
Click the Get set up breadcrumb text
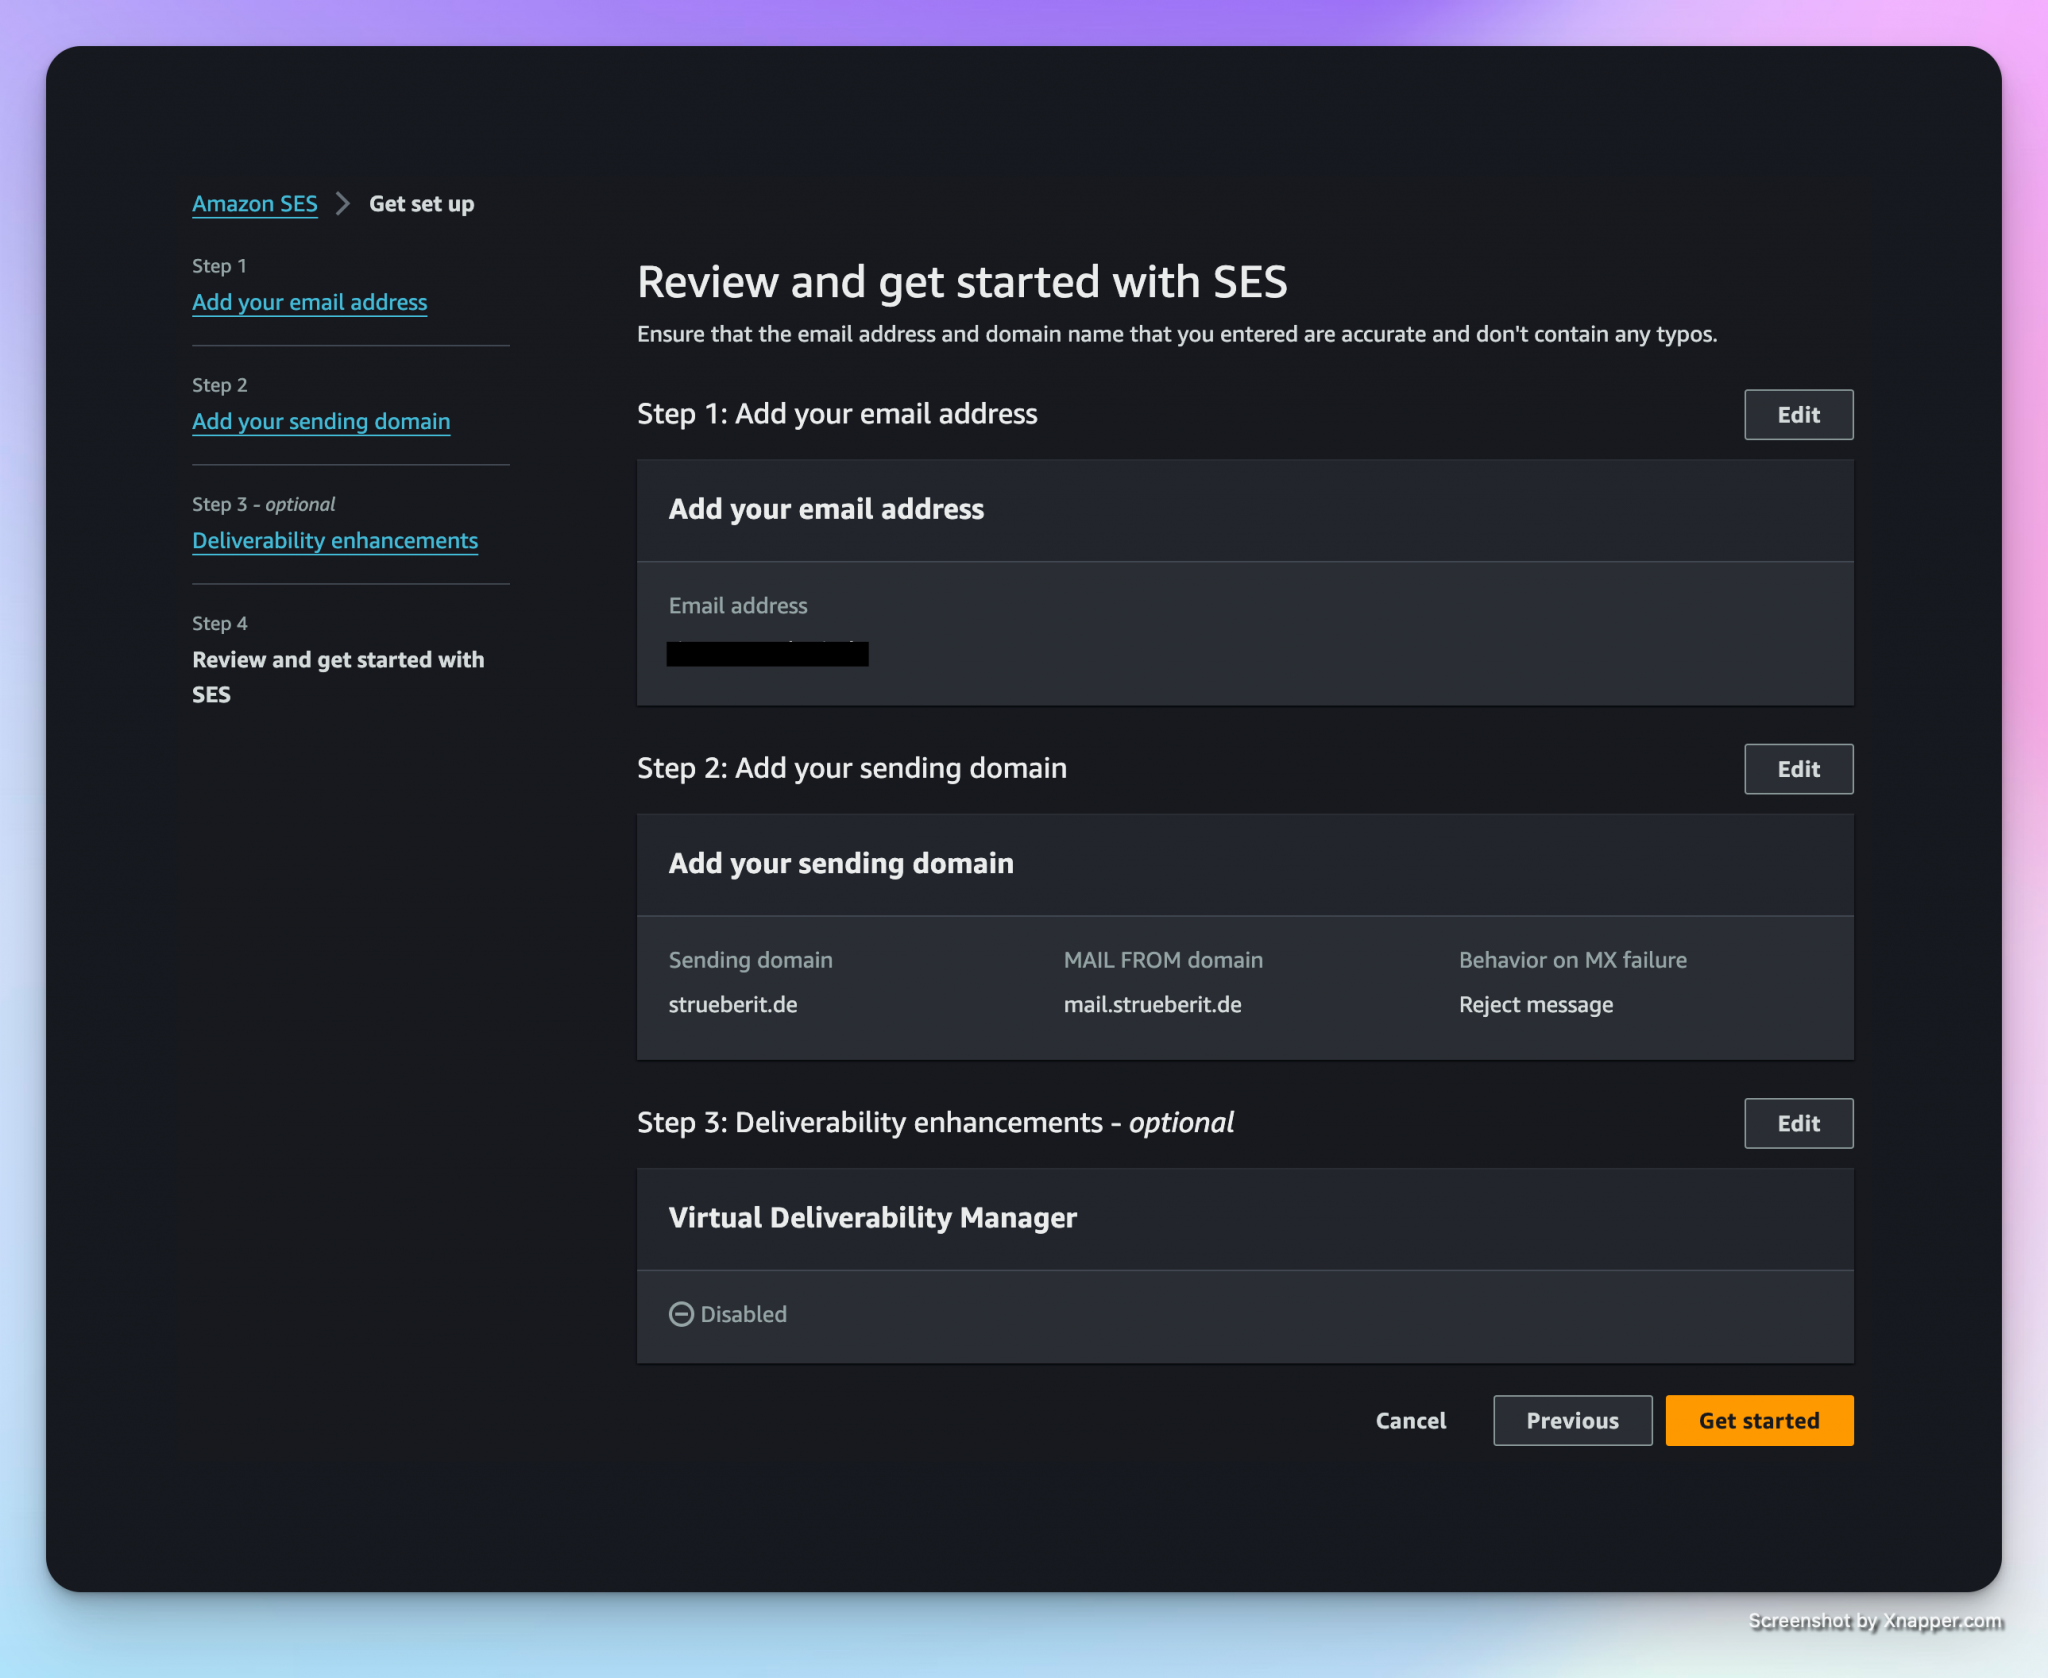(421, 204)
